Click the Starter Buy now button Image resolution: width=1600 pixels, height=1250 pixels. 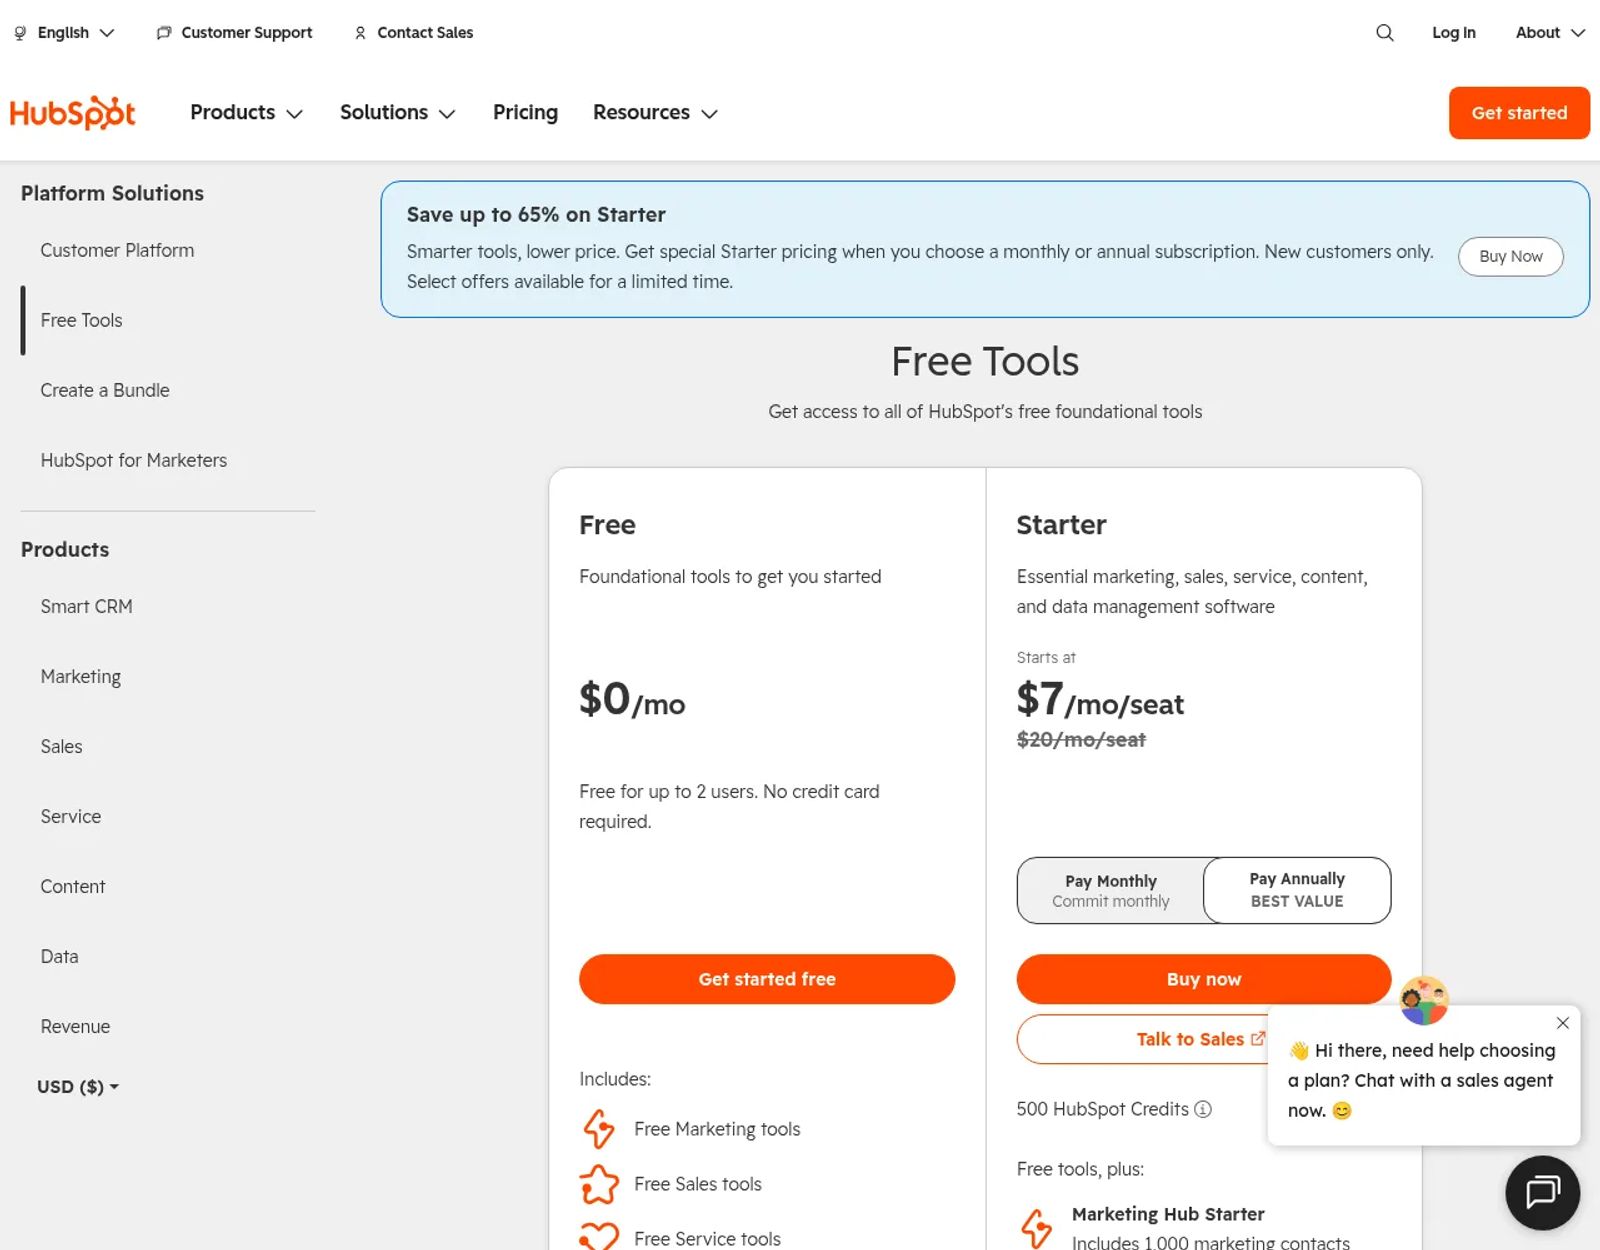coord(1203,979)
